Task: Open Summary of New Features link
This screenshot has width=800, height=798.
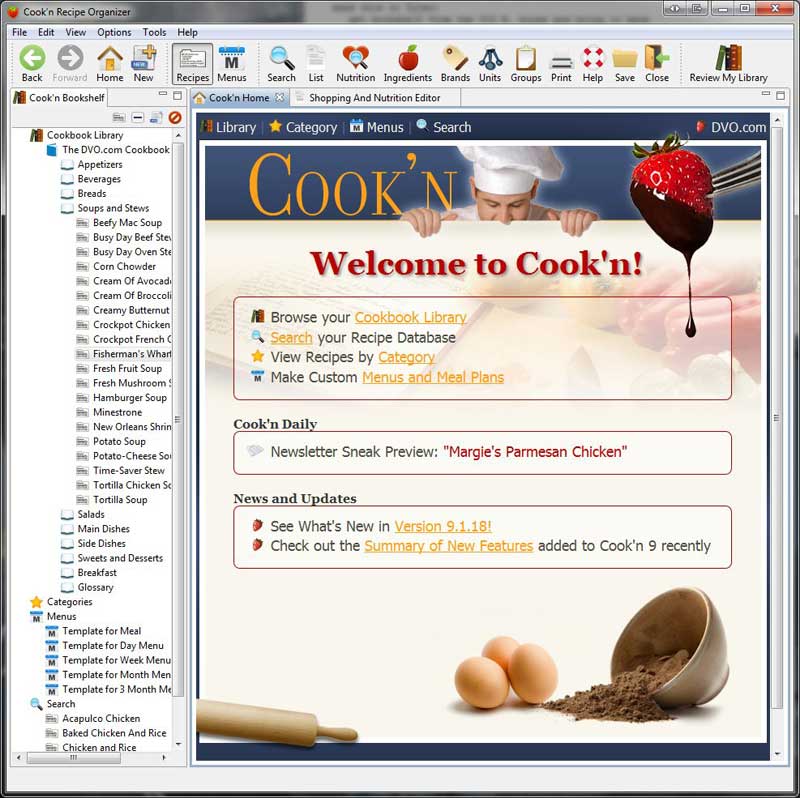Action: 448,546
